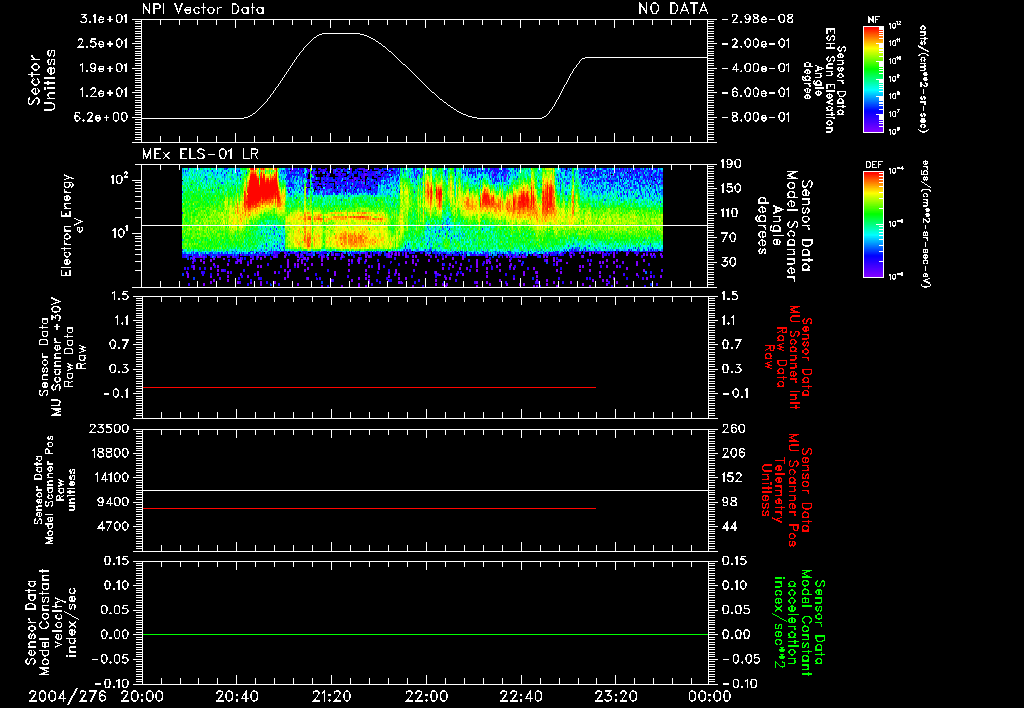Viewport: 1024px width, 708px height.
Task: Click the "23500" scanner position tick value
Action: click(108, 428)
